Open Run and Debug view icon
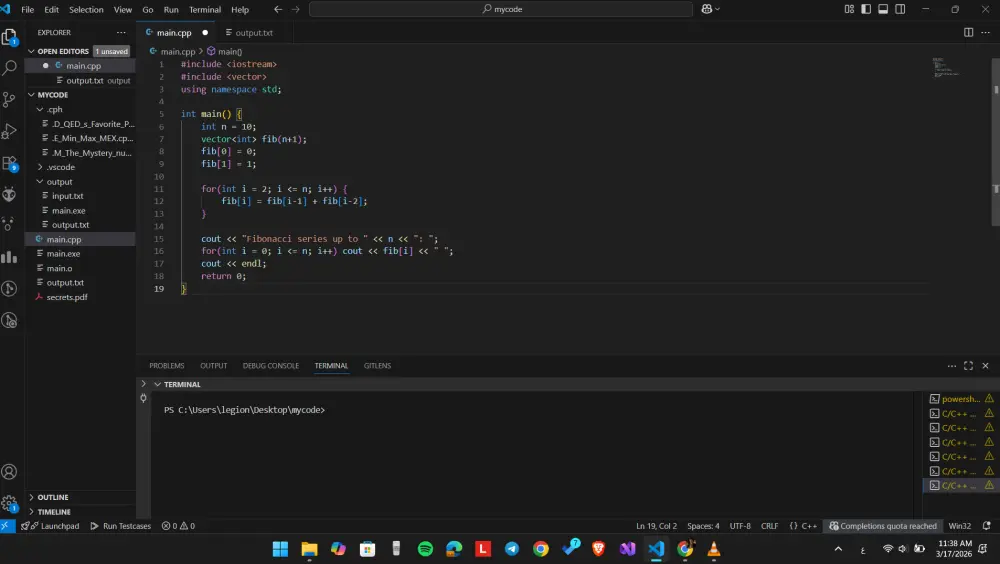The height and width of the screenshot is (564, 1000). (10, 131)
